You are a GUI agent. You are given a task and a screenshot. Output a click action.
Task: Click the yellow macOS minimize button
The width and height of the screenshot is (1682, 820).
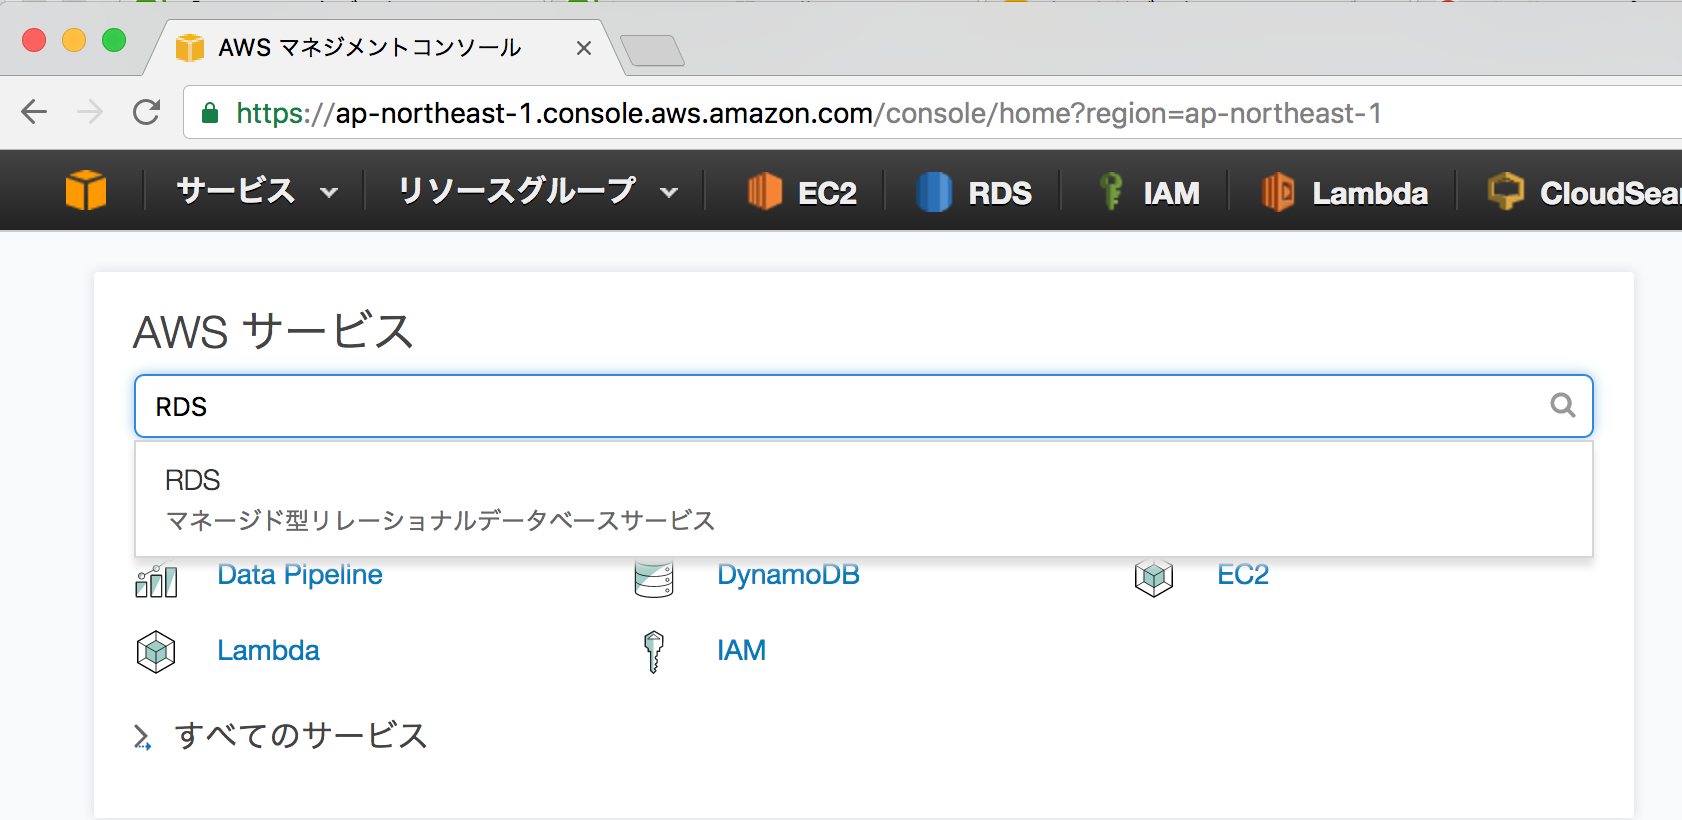click(74, 40)
